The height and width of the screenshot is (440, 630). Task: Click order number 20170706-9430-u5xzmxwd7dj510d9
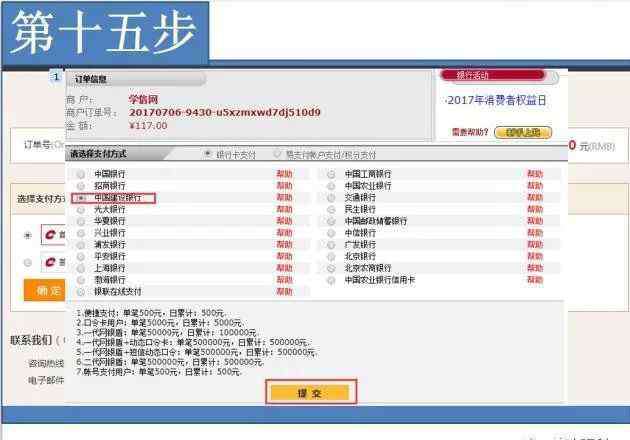[225, 112]
